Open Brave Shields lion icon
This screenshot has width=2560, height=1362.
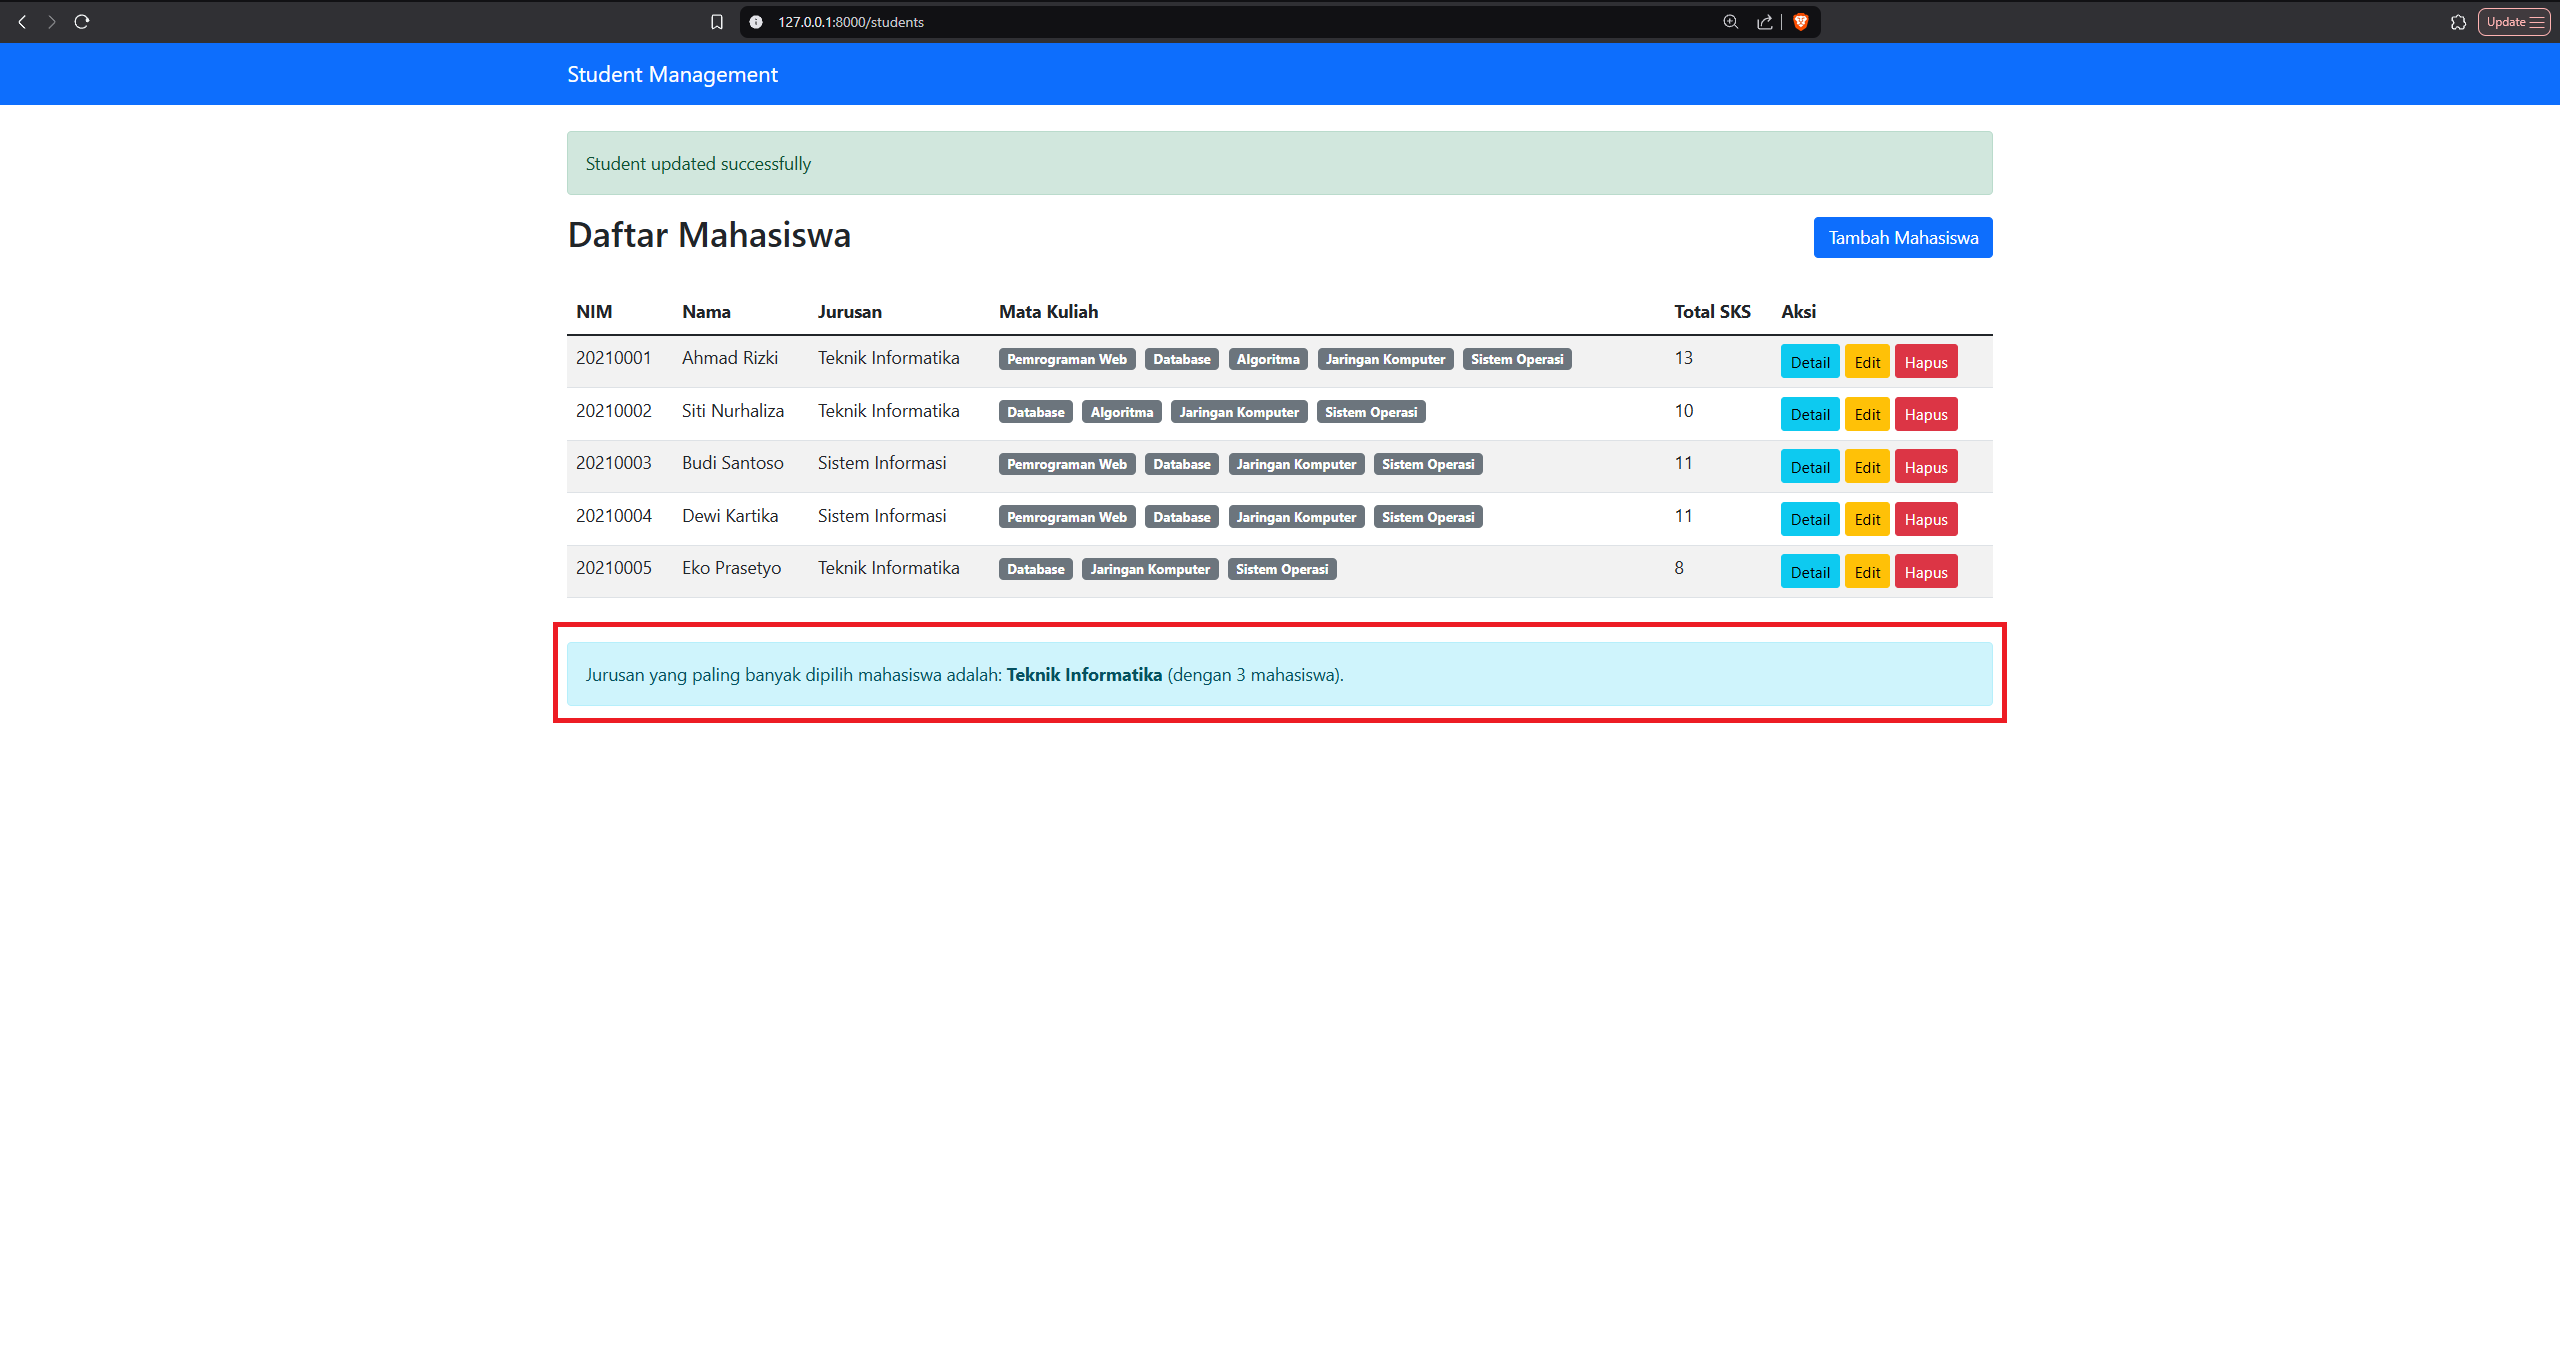pyautogui.click(x=1801, y=22)
